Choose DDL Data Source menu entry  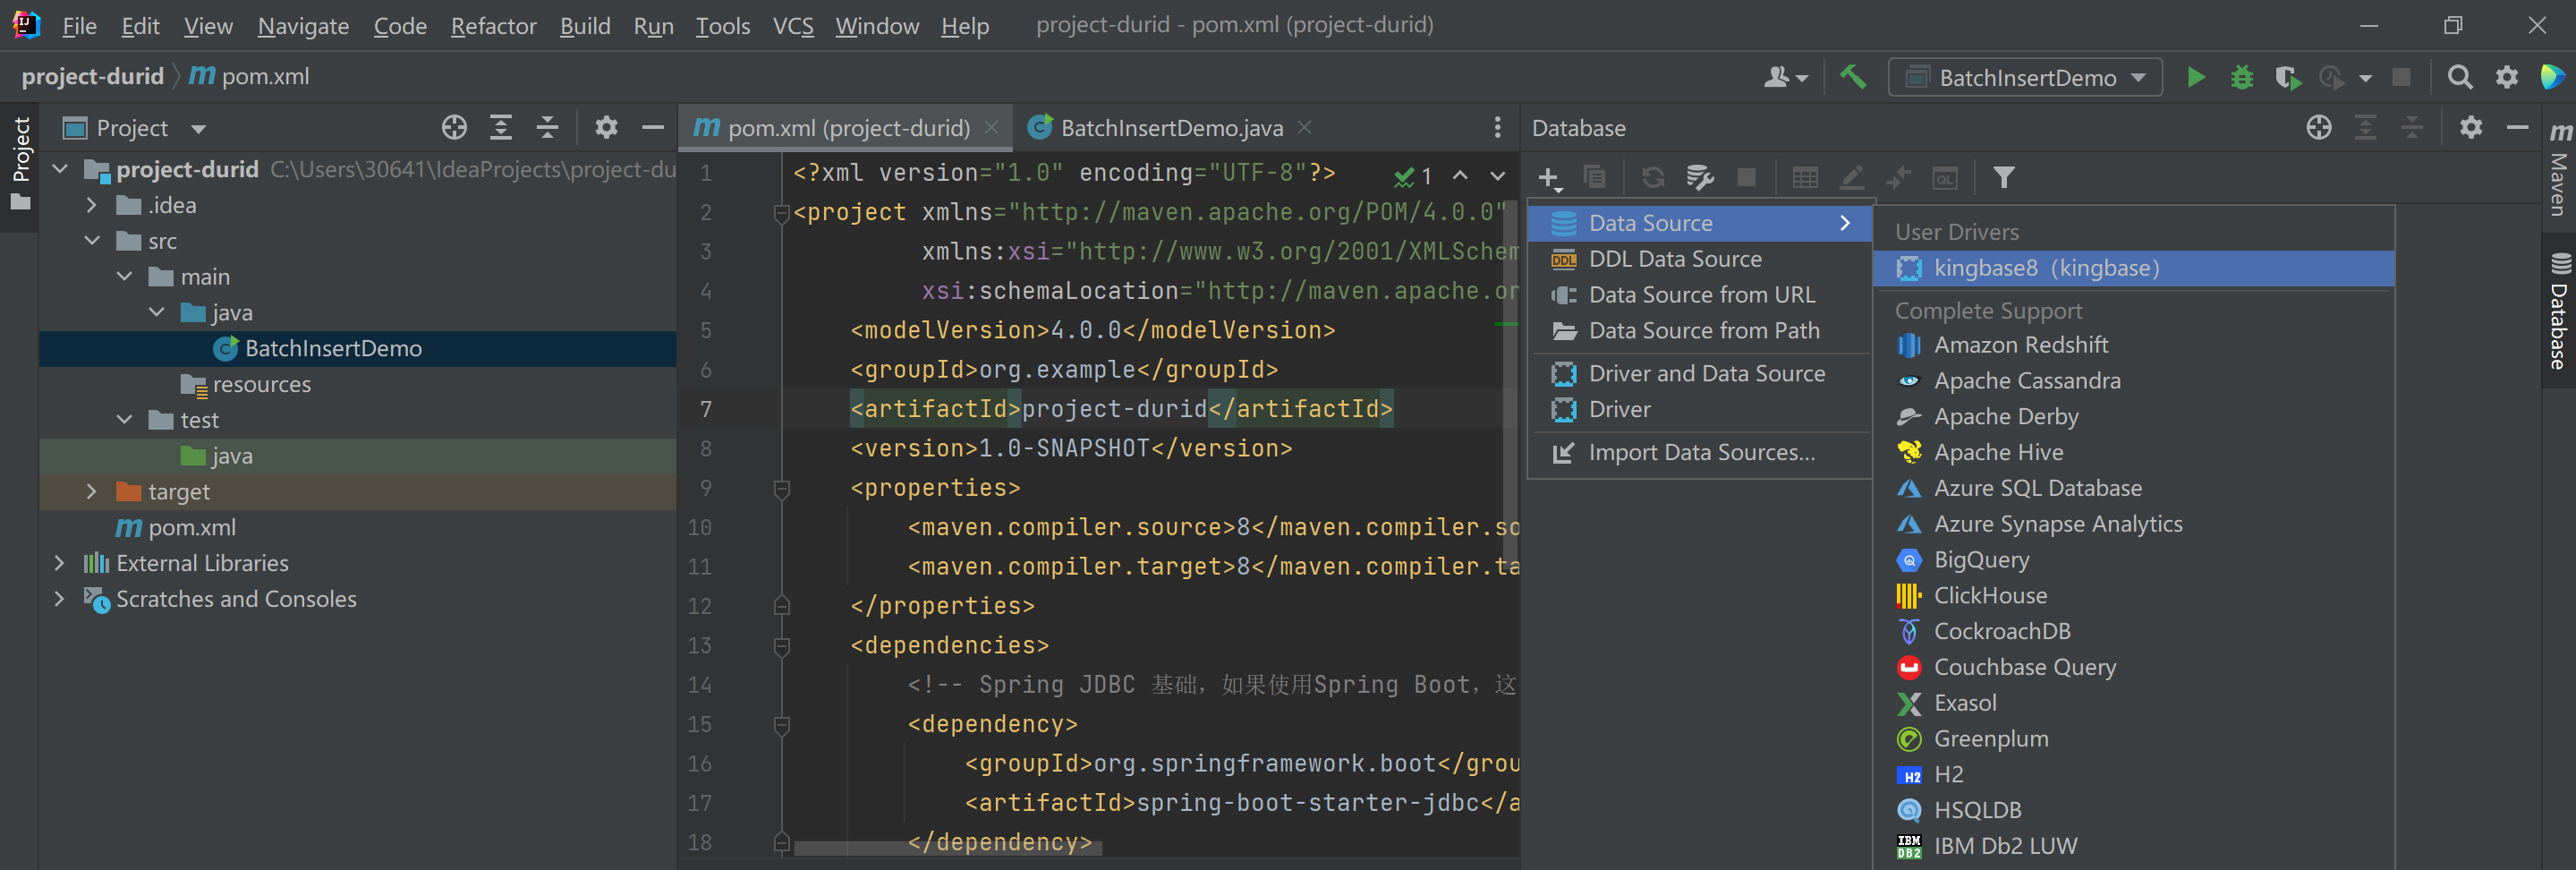(1700, 259)
